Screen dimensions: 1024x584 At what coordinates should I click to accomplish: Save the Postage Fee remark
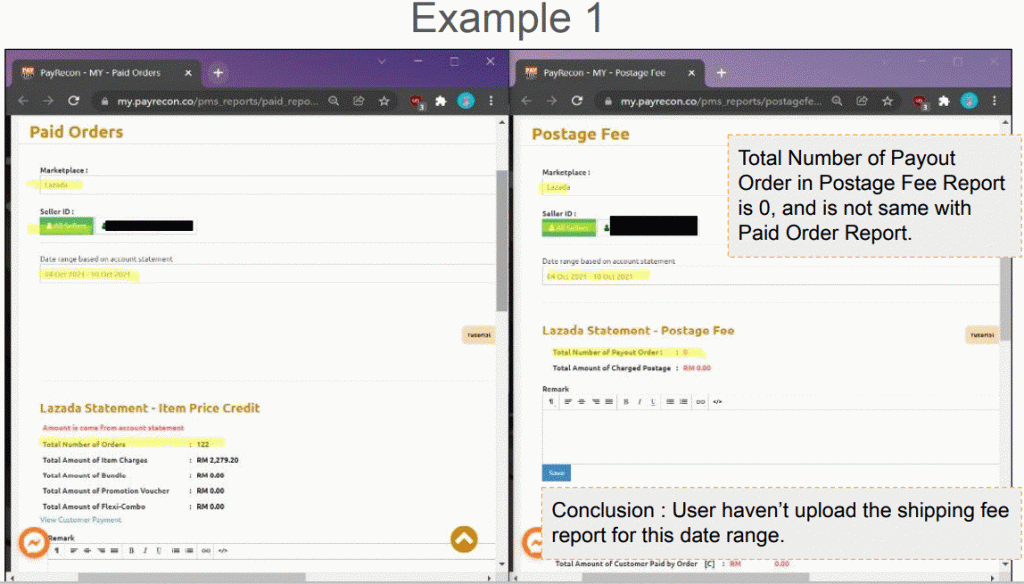pos(556,473)
